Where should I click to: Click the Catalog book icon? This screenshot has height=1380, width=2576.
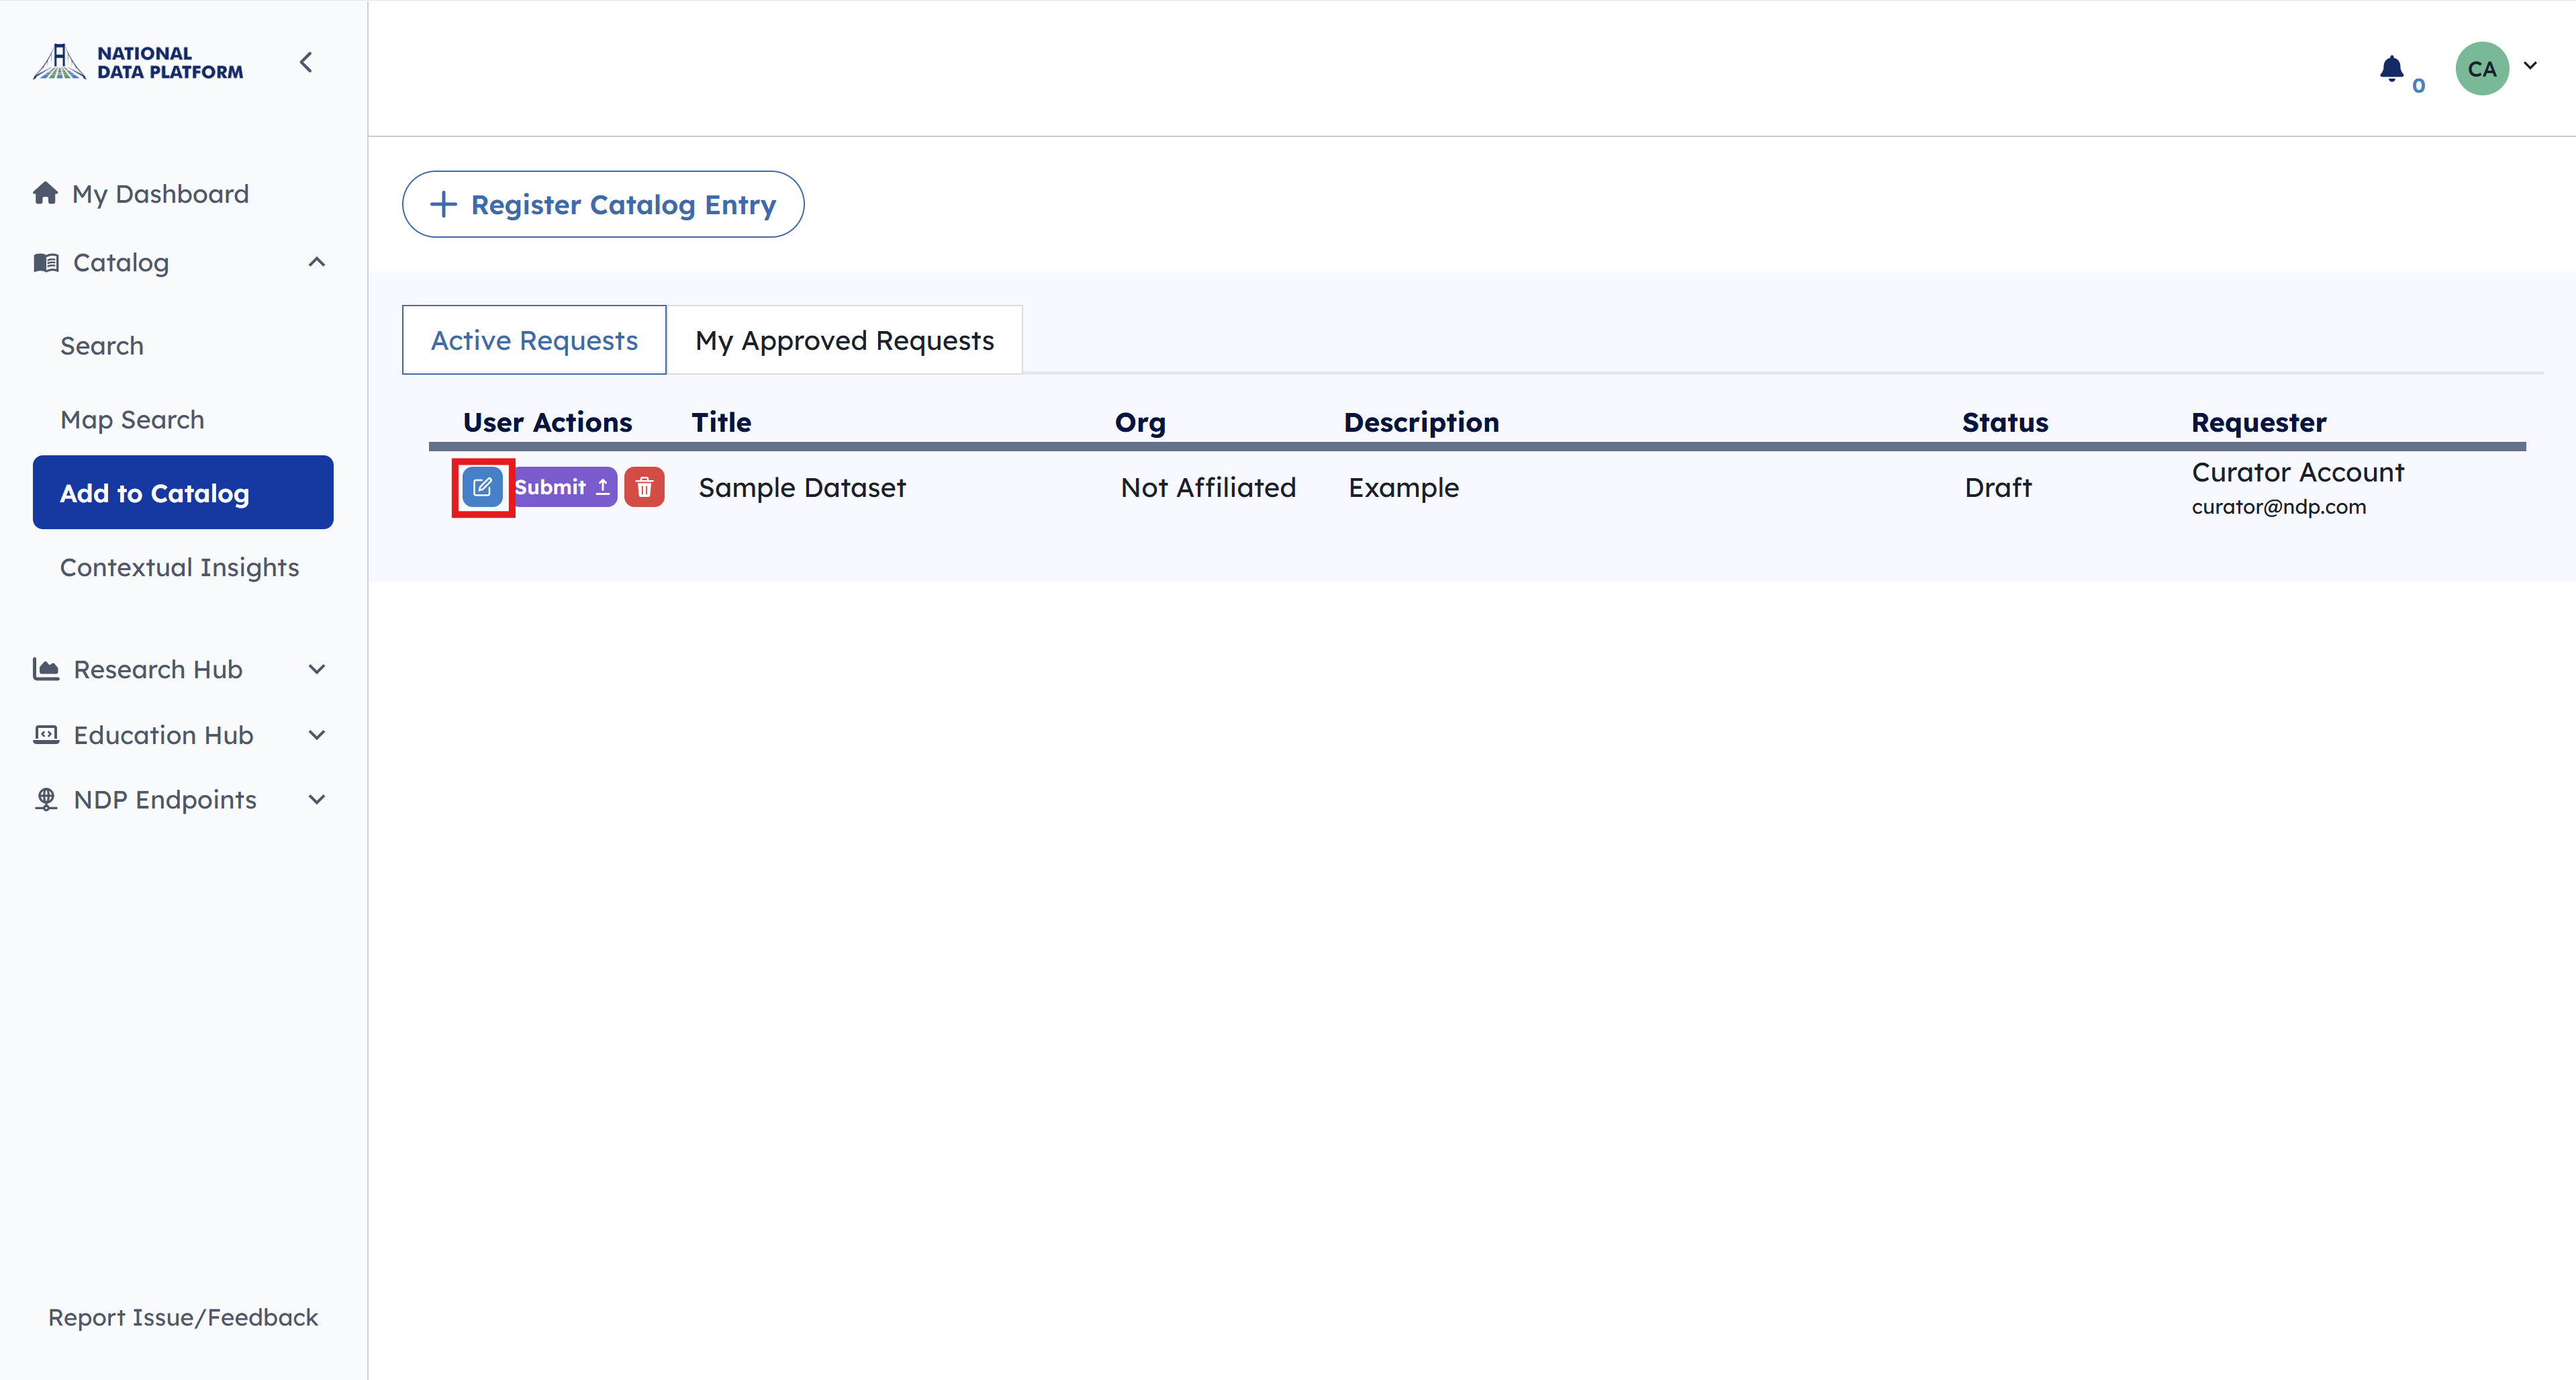[x=46, y=263]
